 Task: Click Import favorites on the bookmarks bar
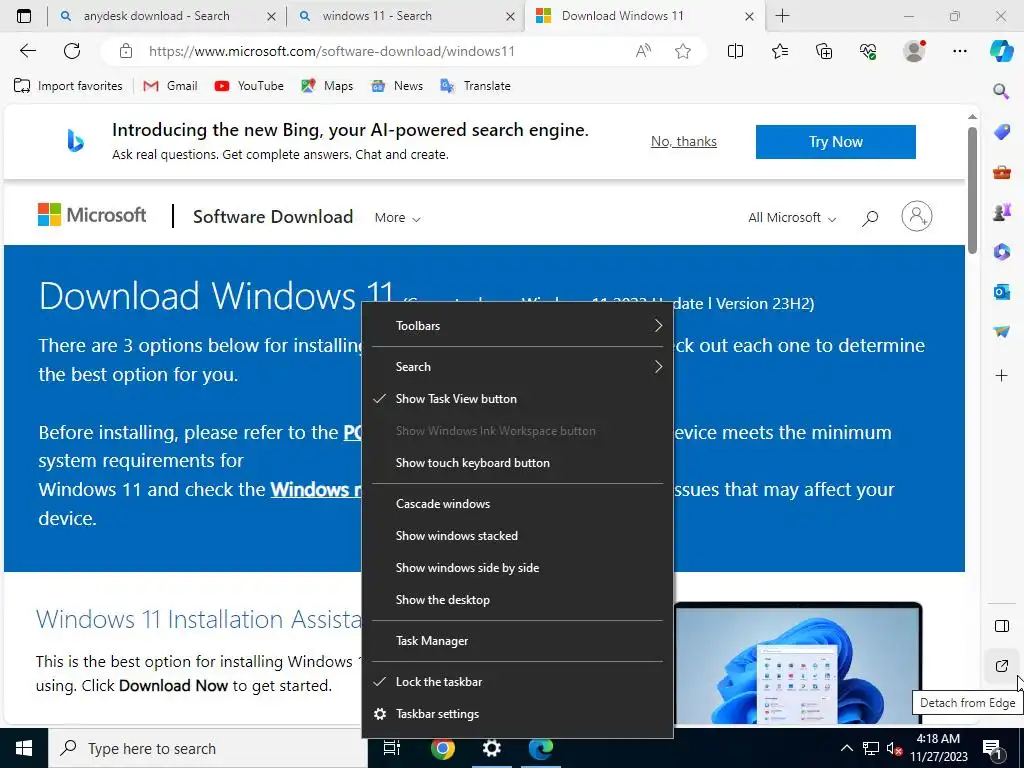68,86
